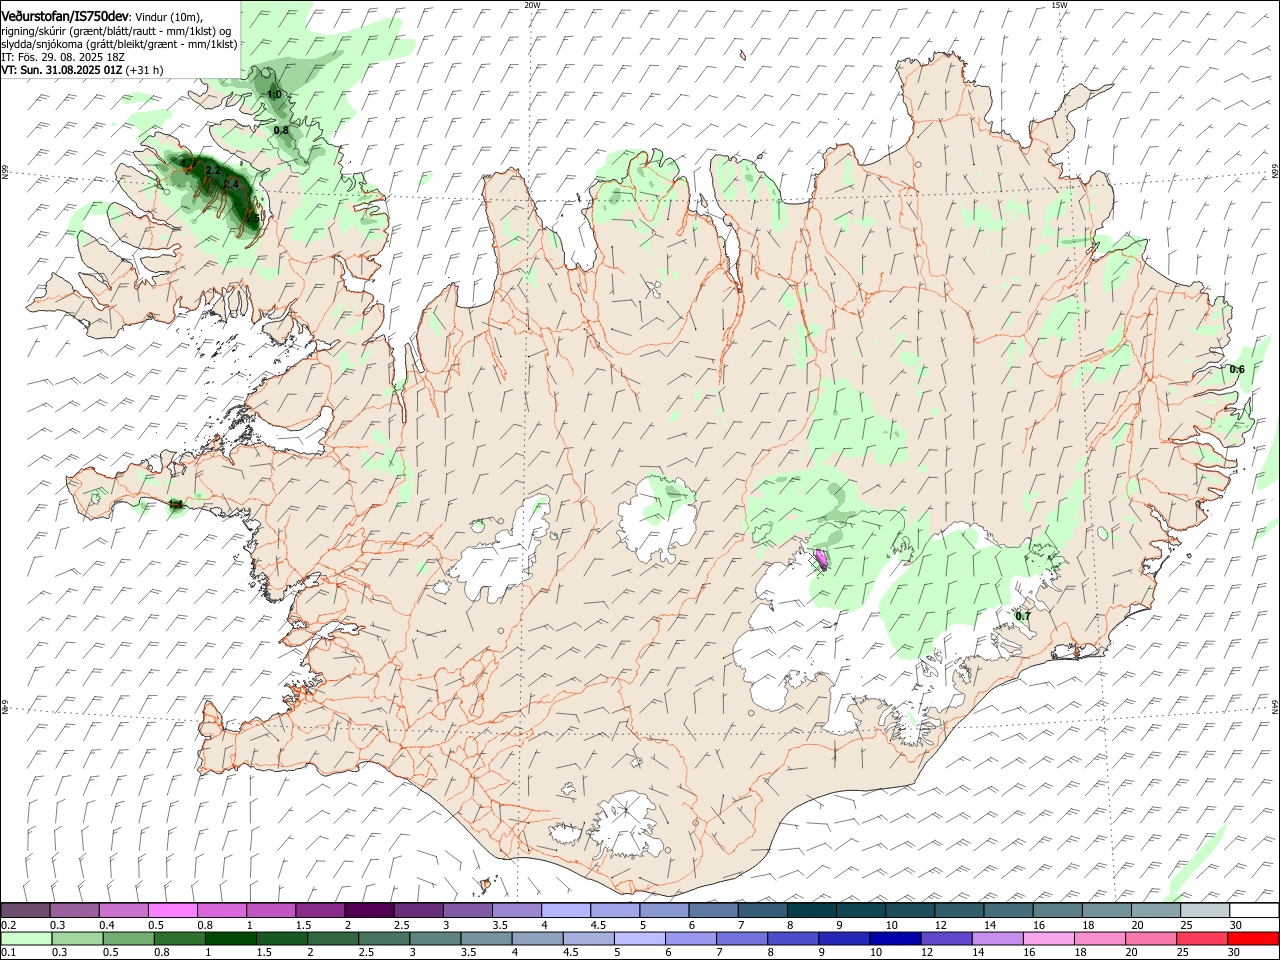Click the '2.2' precipitation value on the map
The image size is (1280, 960).
(212, 171)
